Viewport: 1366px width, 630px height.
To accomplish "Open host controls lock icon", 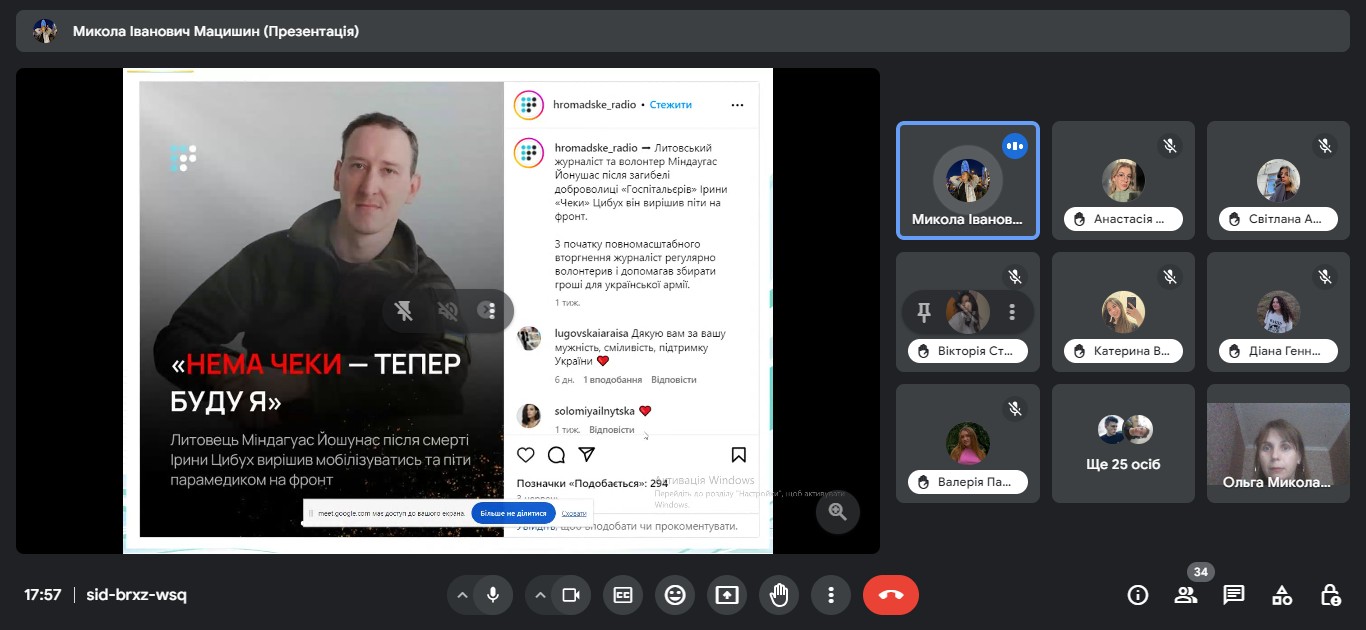I will click(x=1330, y=595).
